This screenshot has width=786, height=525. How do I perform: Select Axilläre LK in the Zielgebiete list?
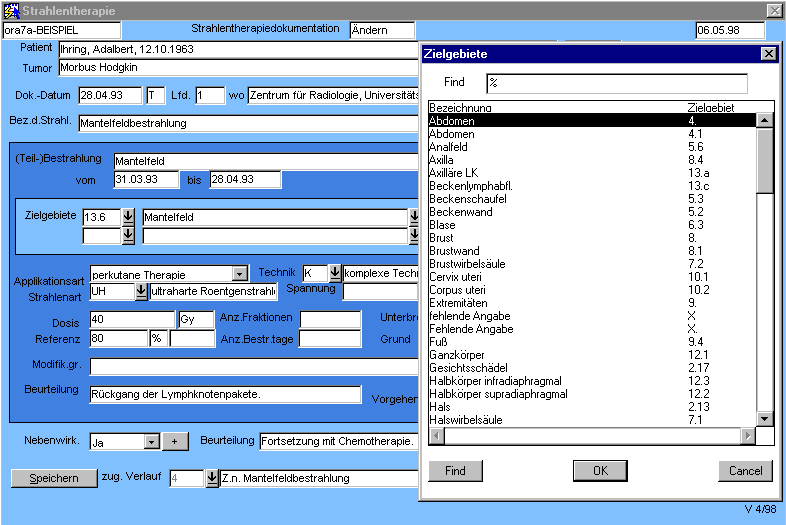(x=453, y=173)
